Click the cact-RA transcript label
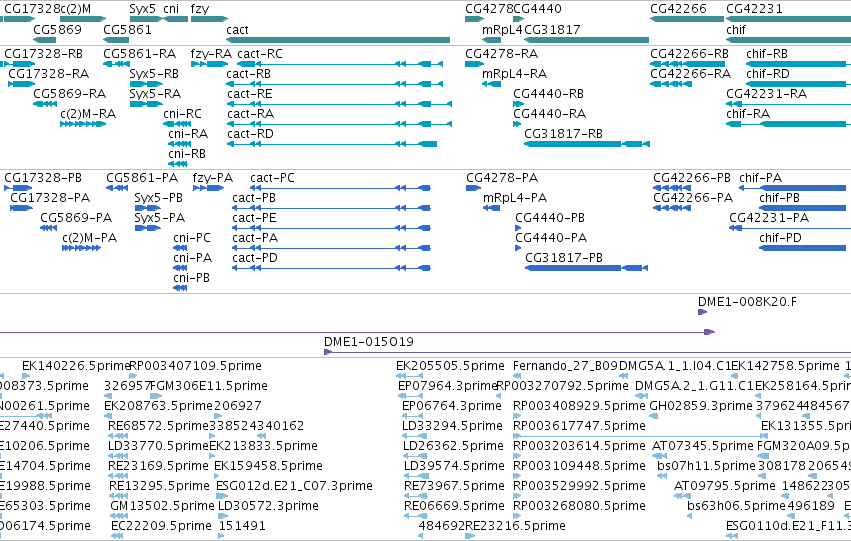This screenshot has width=851, height=541. click(x=251, y=114)
